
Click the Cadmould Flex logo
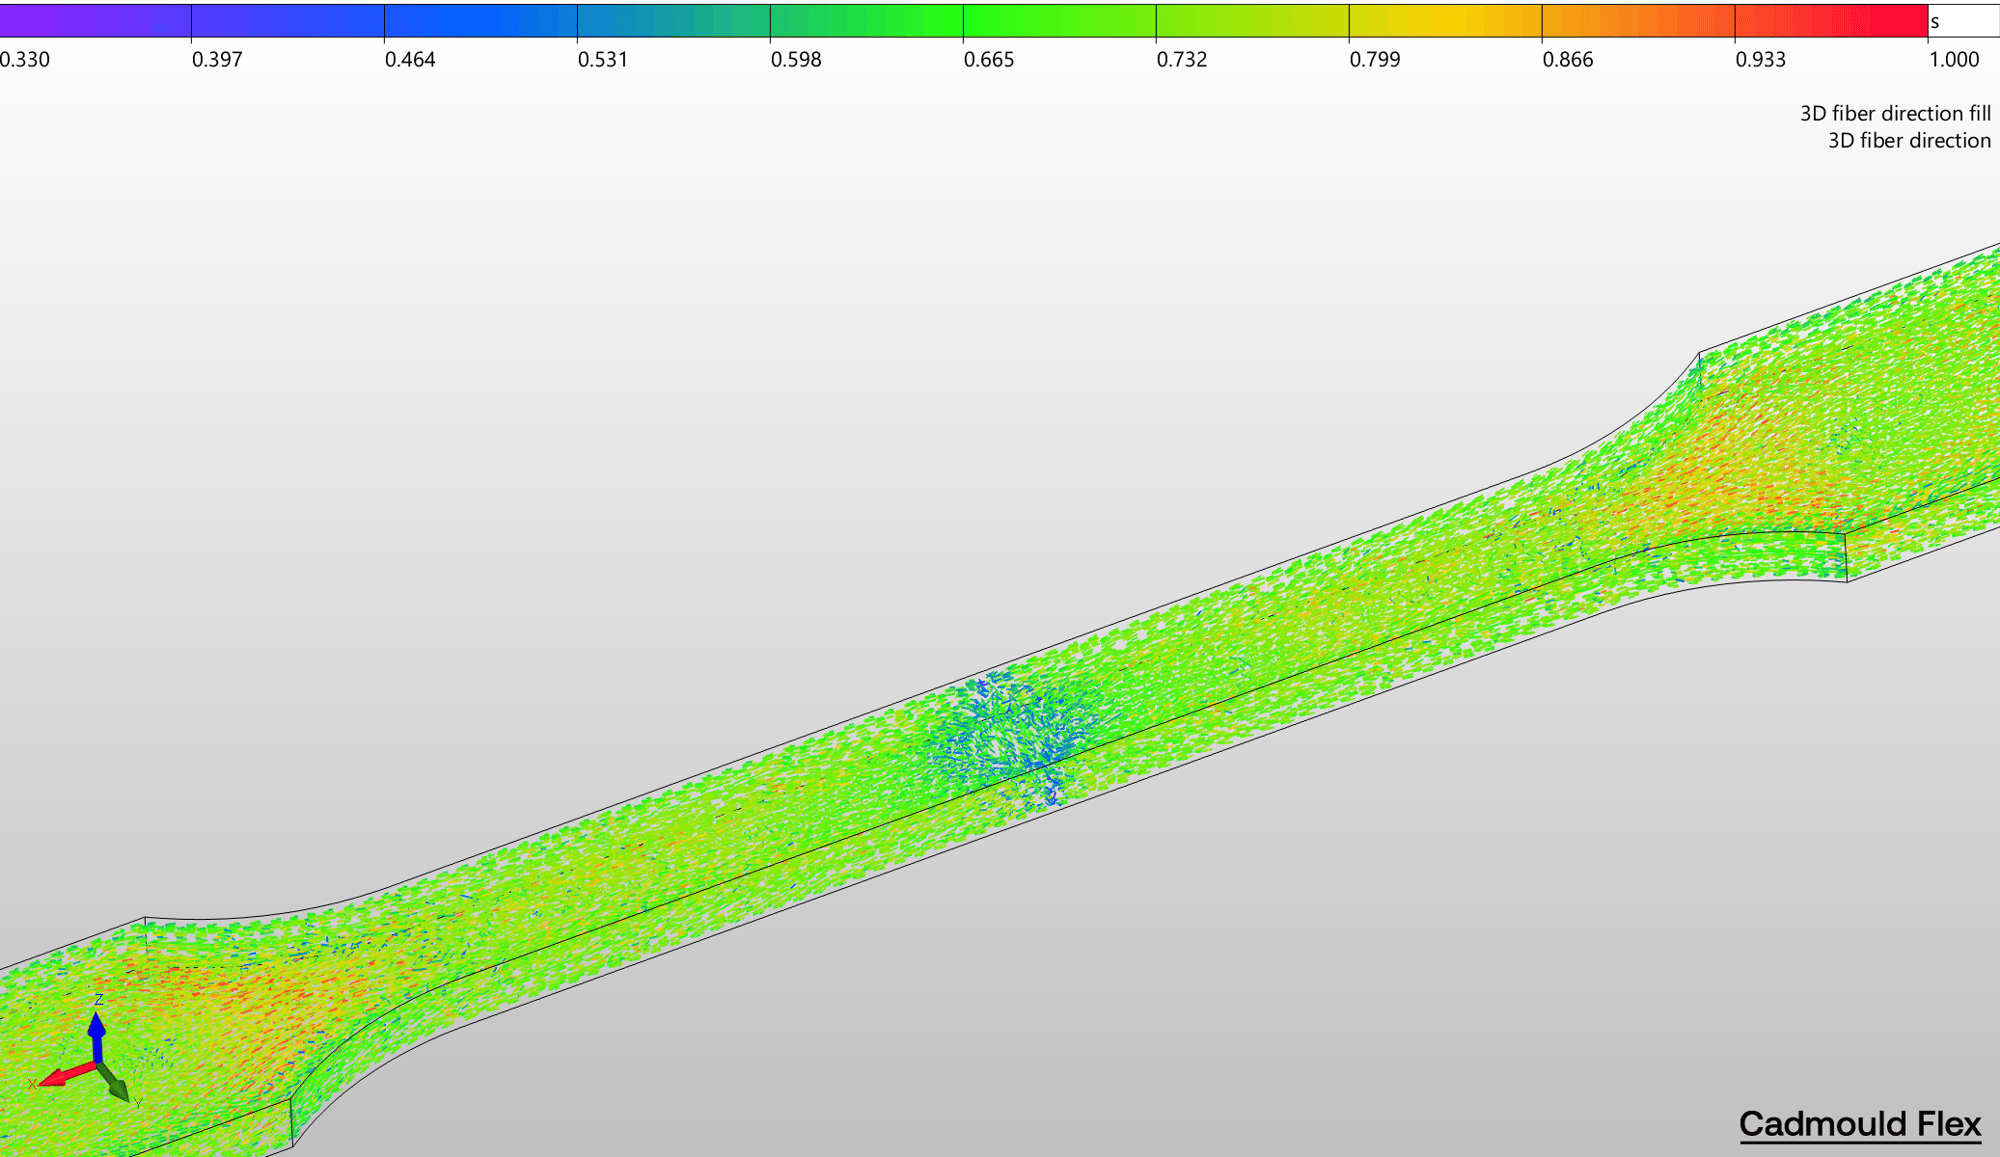pyautogui.click(x=1859, y=1124)
